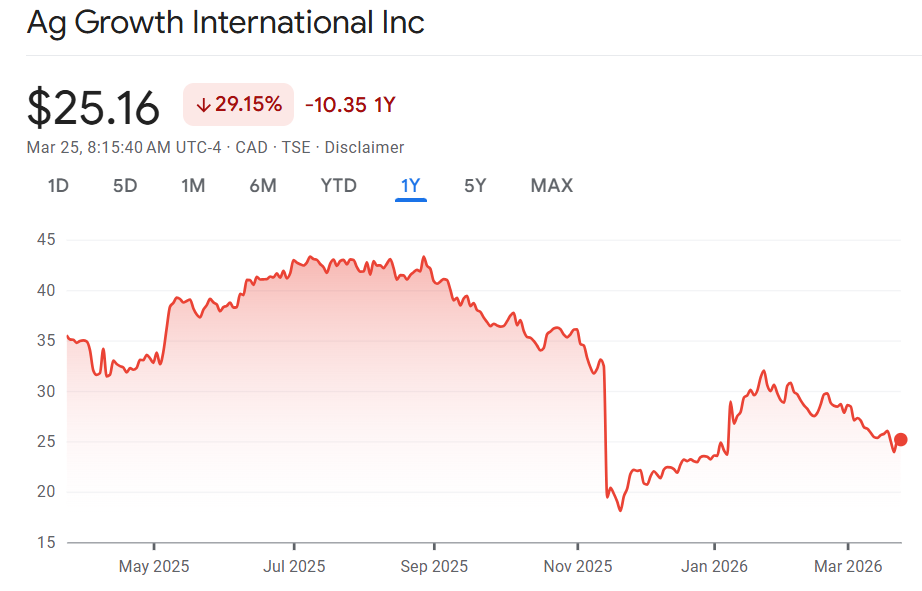
Task: Open the 6M range tab
Action: (263, 185)
